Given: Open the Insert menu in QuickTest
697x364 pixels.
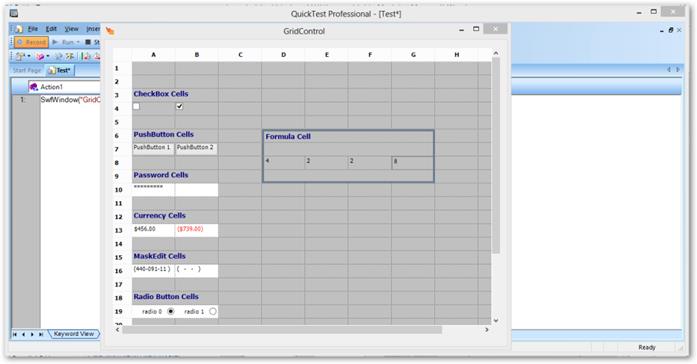Looking at the screenshot, I should click(93, 29).
